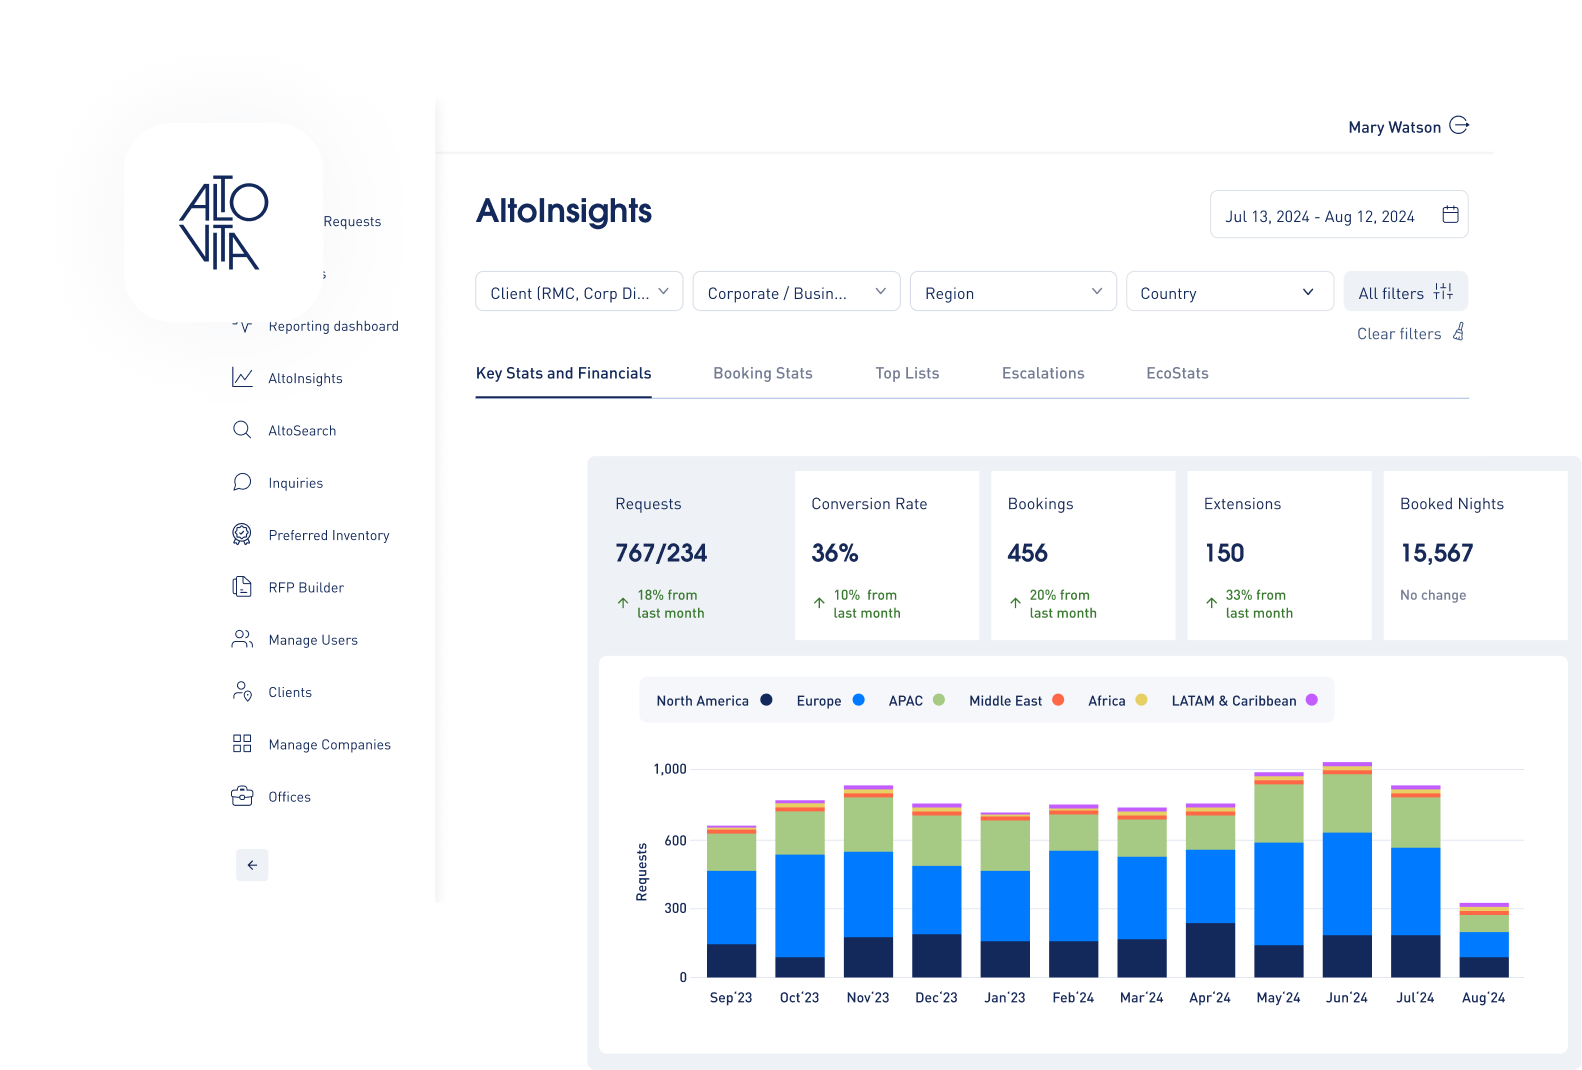
Task: Click the Jun'24 bar in chart
Action: (x=1347, y=869)
